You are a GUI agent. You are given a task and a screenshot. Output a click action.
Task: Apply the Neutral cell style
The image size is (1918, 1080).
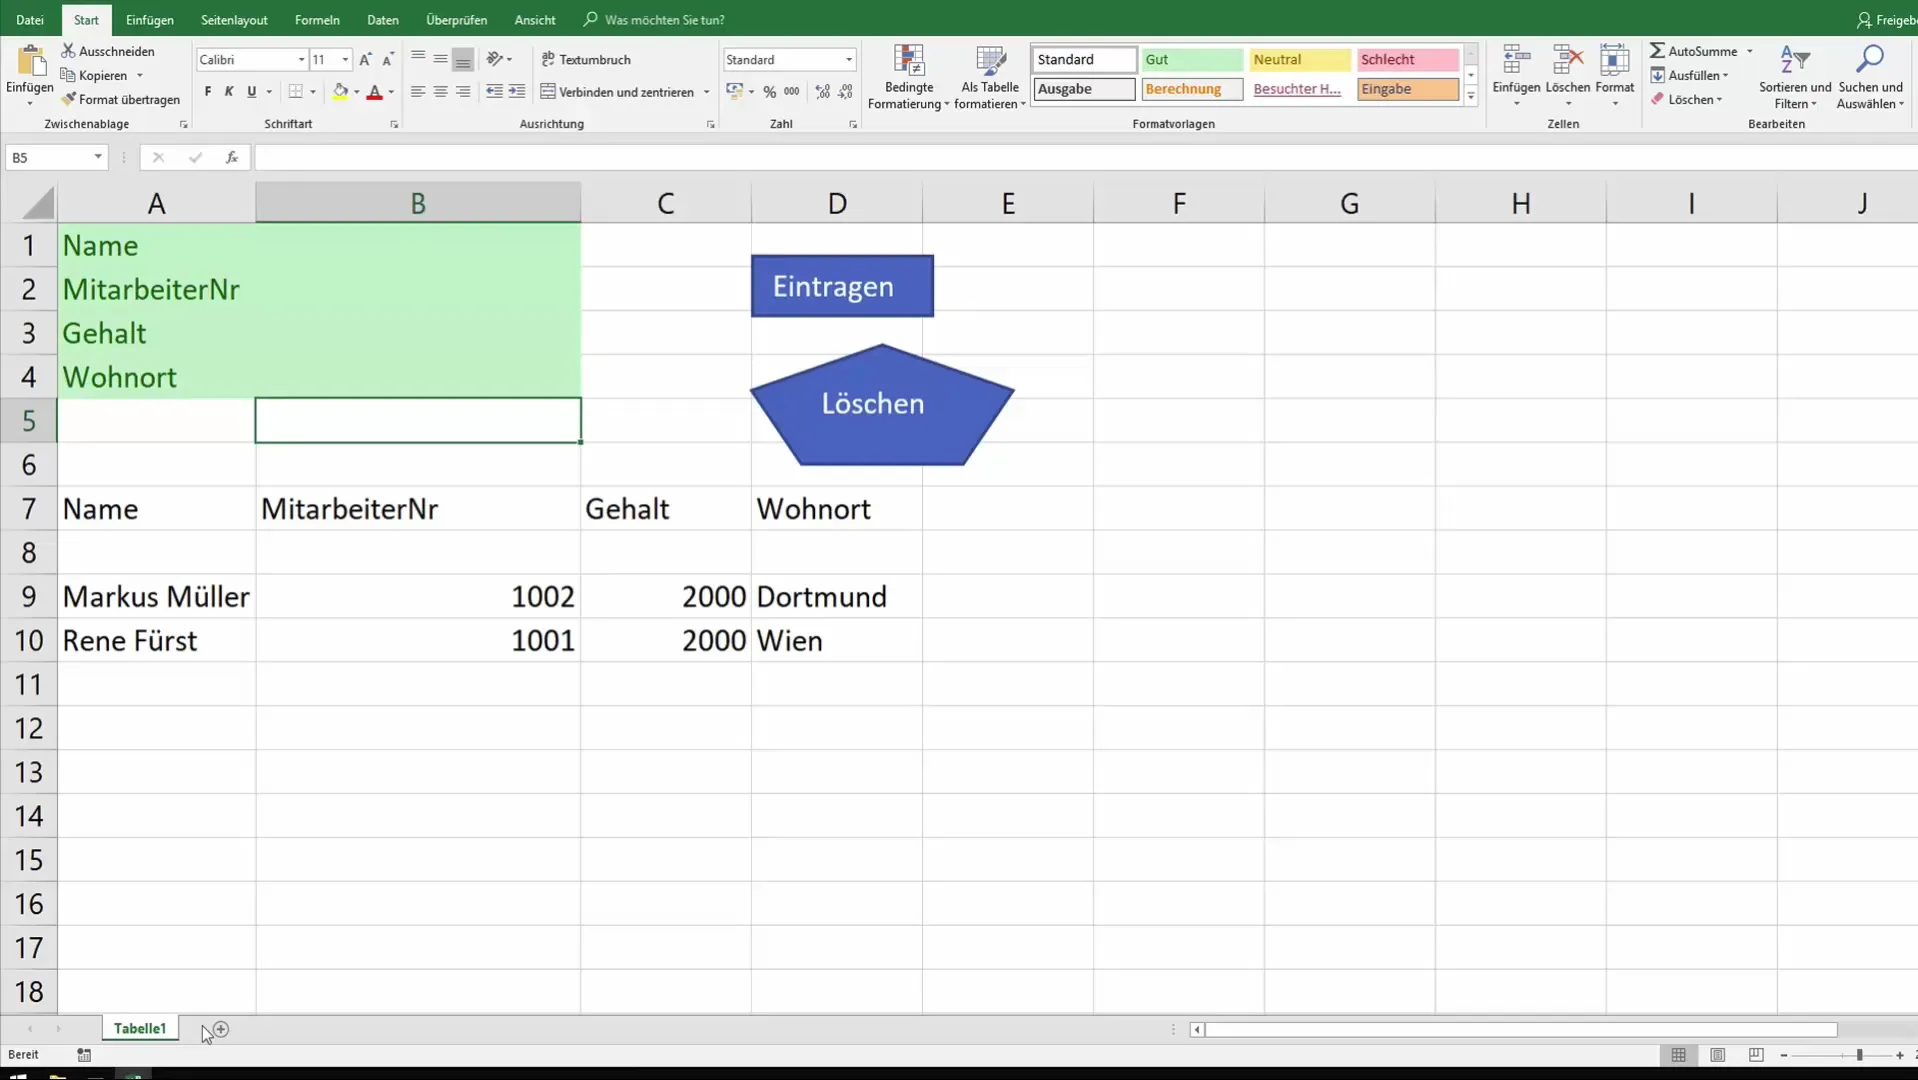click(x=1300, y=59)
